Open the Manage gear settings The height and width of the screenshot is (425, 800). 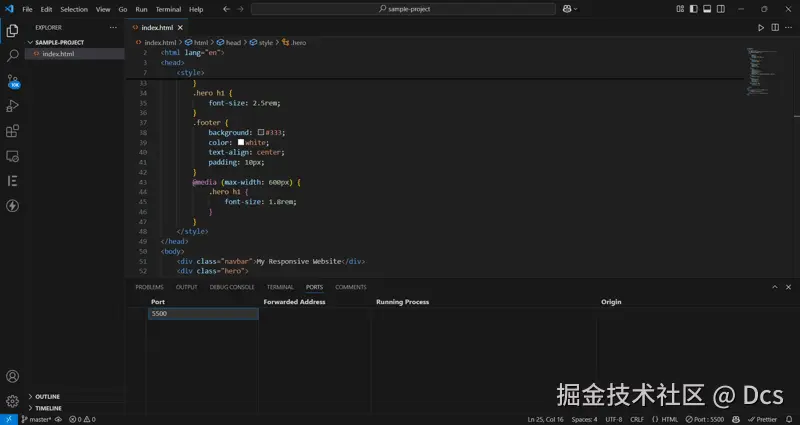12,400
